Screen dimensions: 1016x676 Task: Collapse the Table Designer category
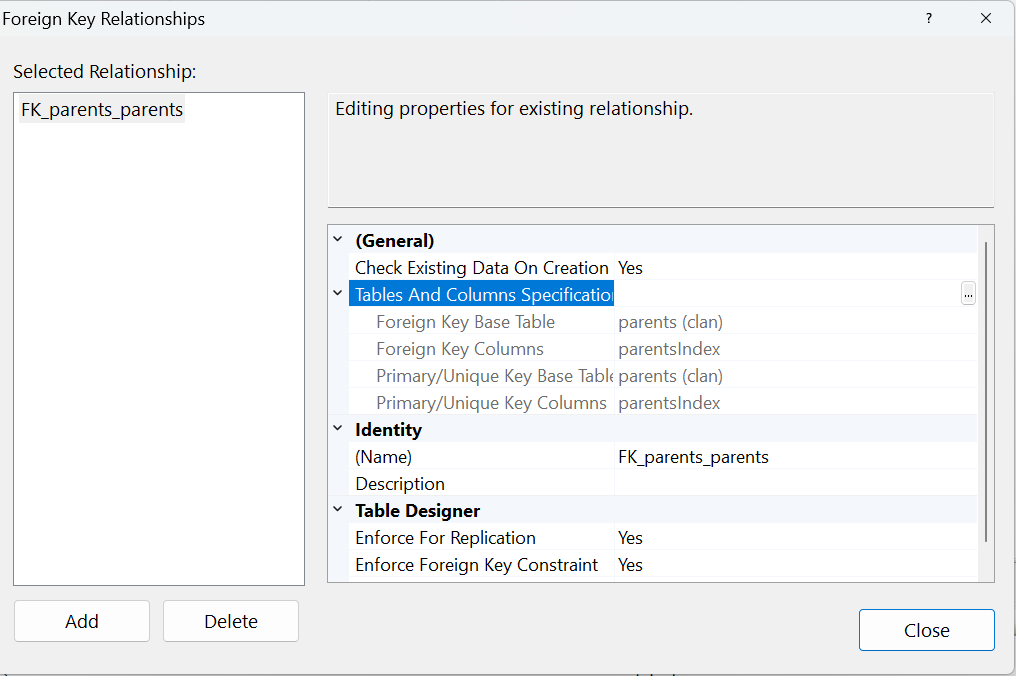click(338, 510)
